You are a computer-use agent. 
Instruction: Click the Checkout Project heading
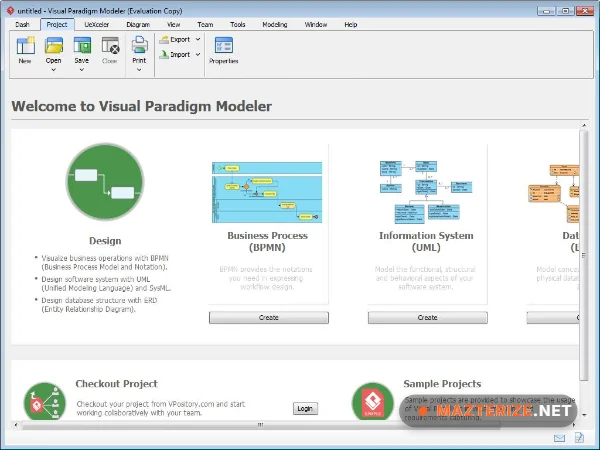116,384
